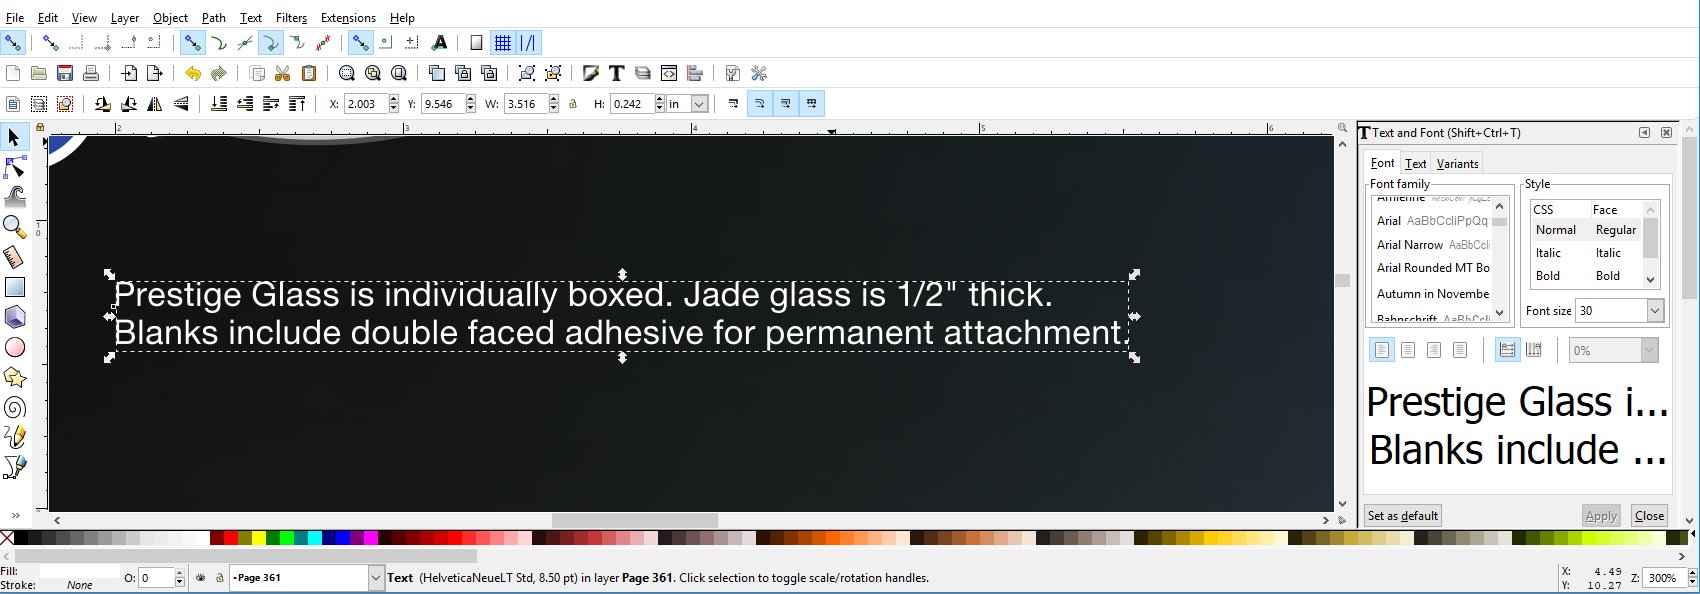Open the Filters menu
Screen dimensions: 1700x594
[x=291, y=18]
